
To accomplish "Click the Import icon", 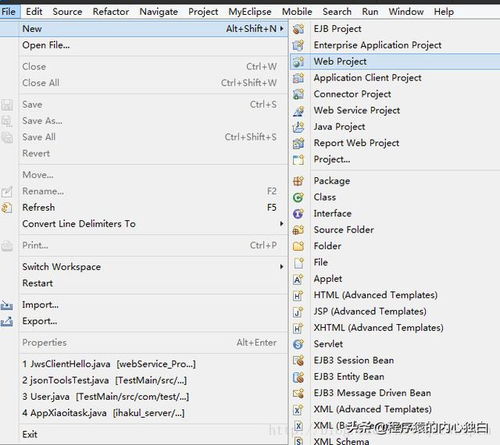I will tap(7, 305).
